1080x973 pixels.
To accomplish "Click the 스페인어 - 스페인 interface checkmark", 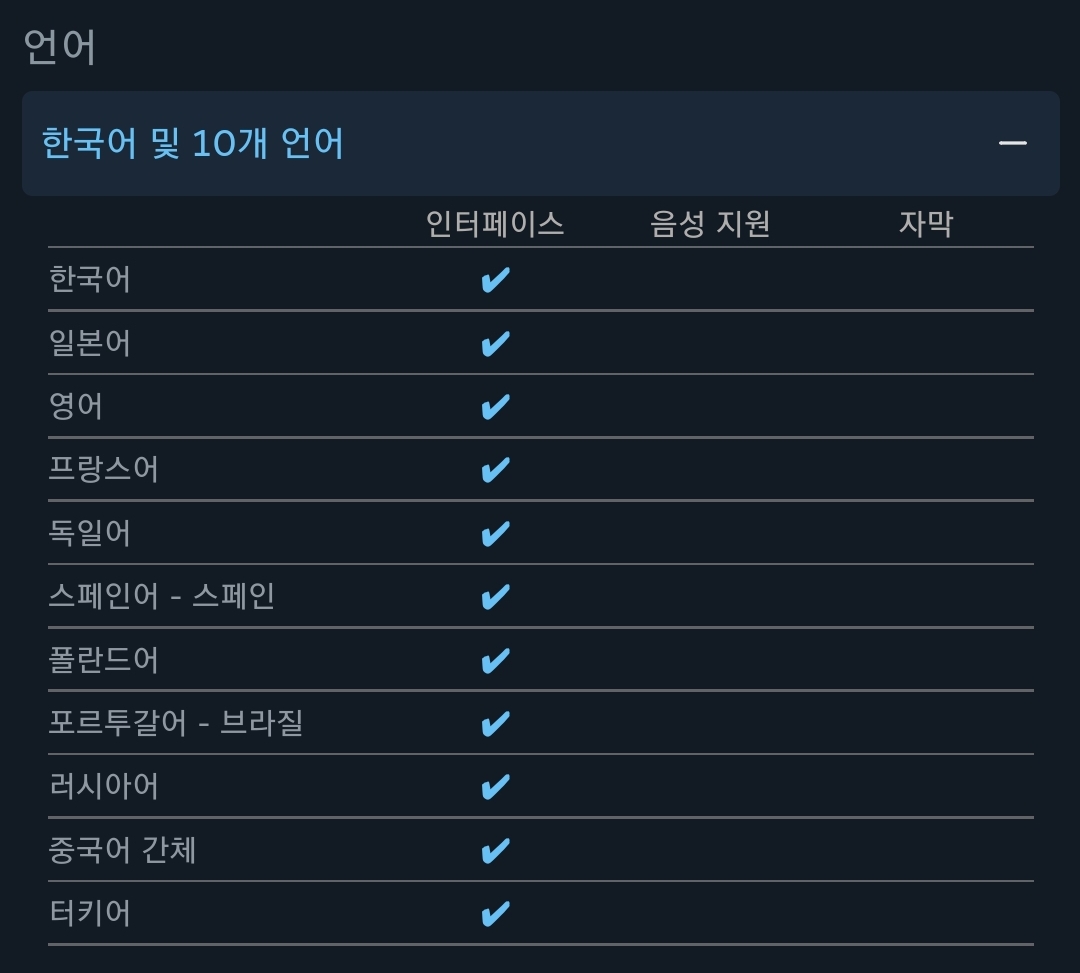I will pos(495,597).
